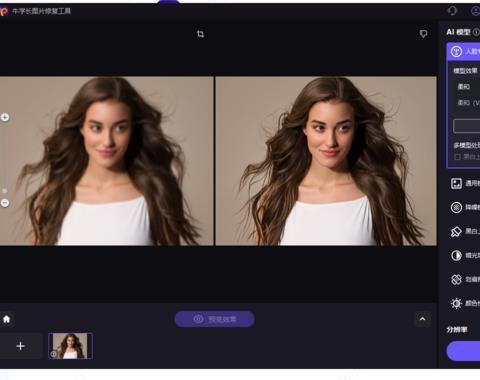Select the crop tool above the image
This screenshot has height=380, width=480.
200,34
